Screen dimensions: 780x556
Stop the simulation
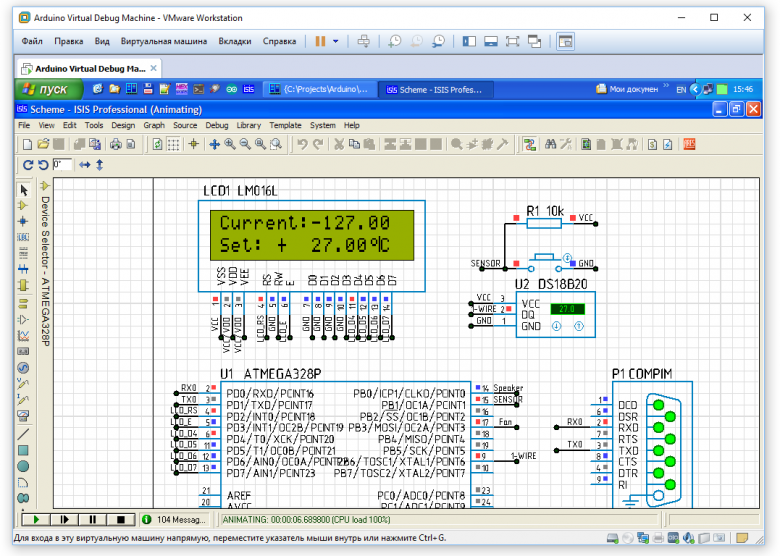coord(120,520)
